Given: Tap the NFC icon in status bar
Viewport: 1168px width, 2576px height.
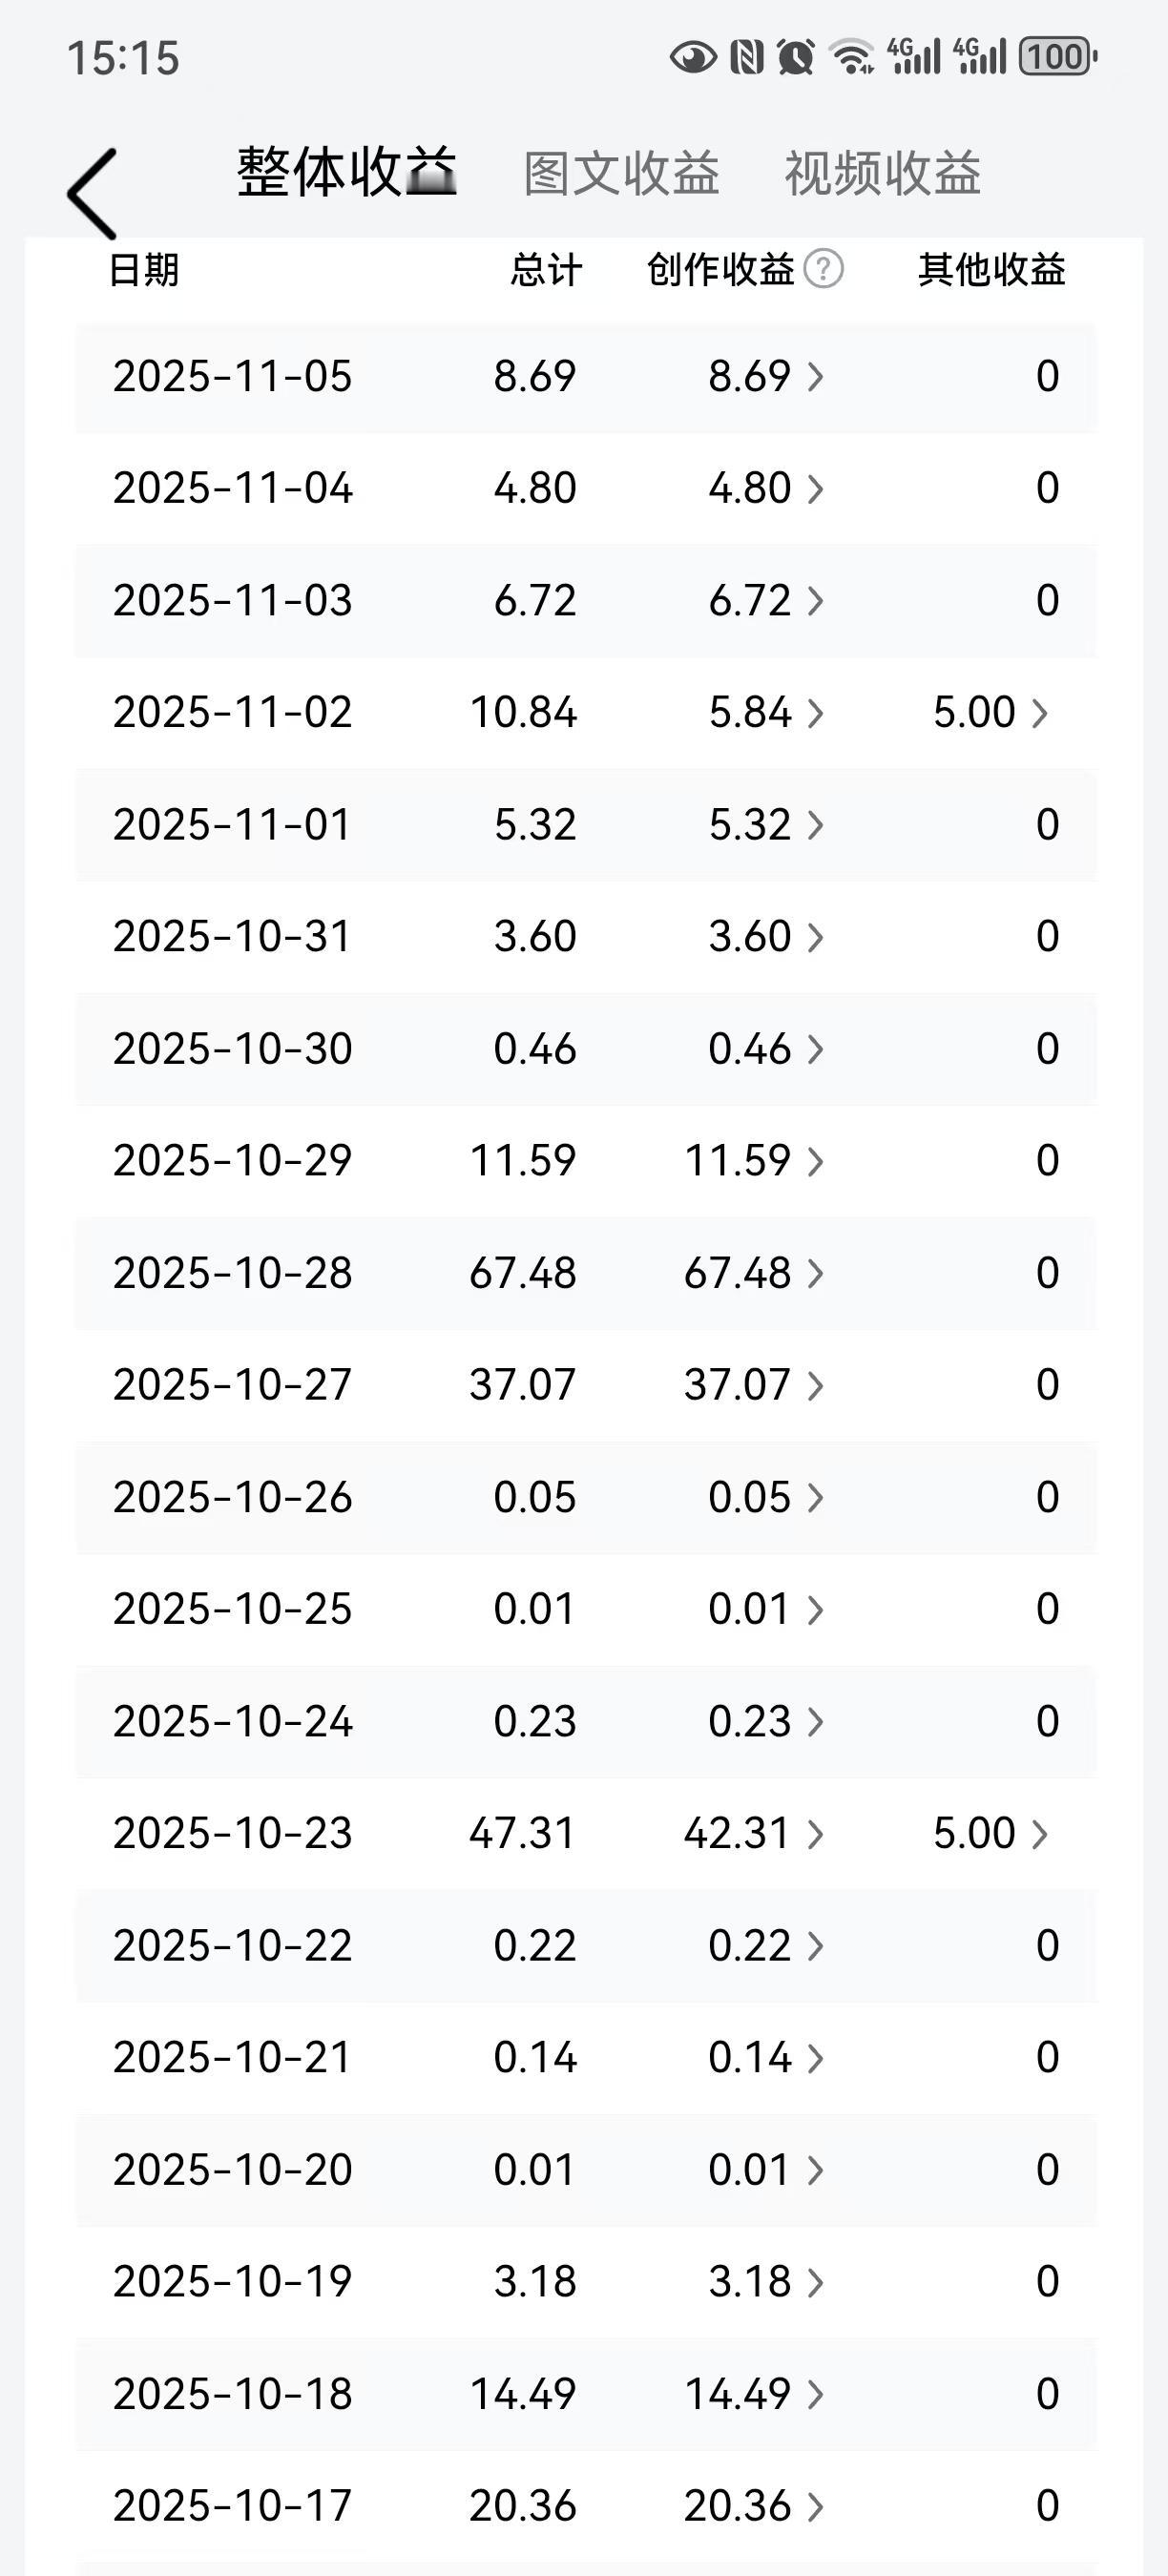Looking at the screenshot, I should point(747,57).
